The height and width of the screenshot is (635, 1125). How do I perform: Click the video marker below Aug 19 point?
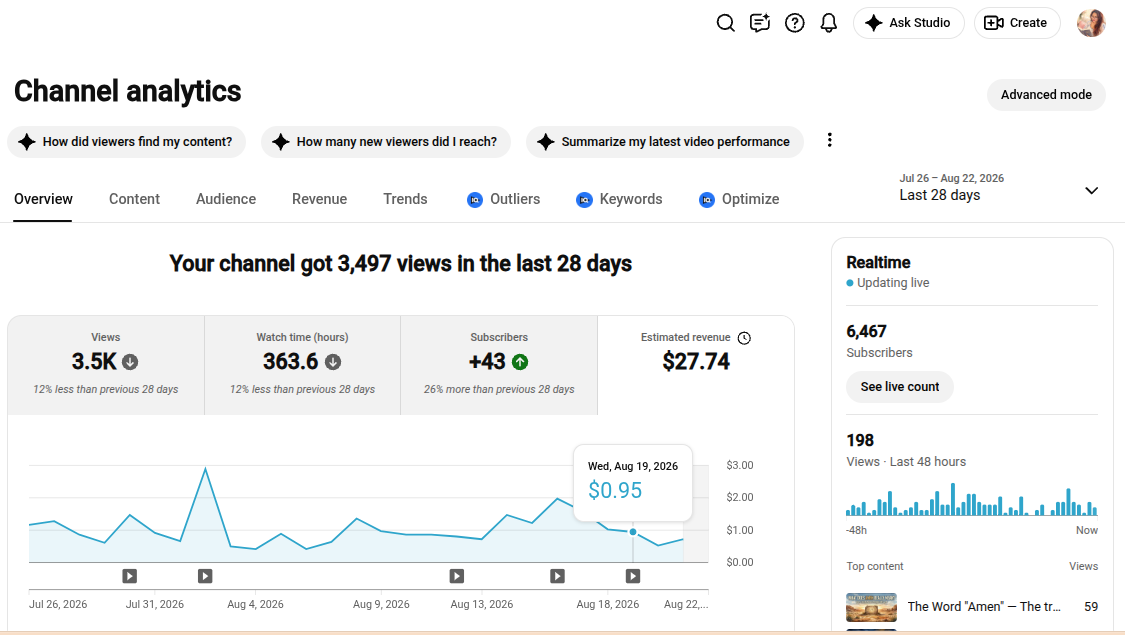pos(632,576)
